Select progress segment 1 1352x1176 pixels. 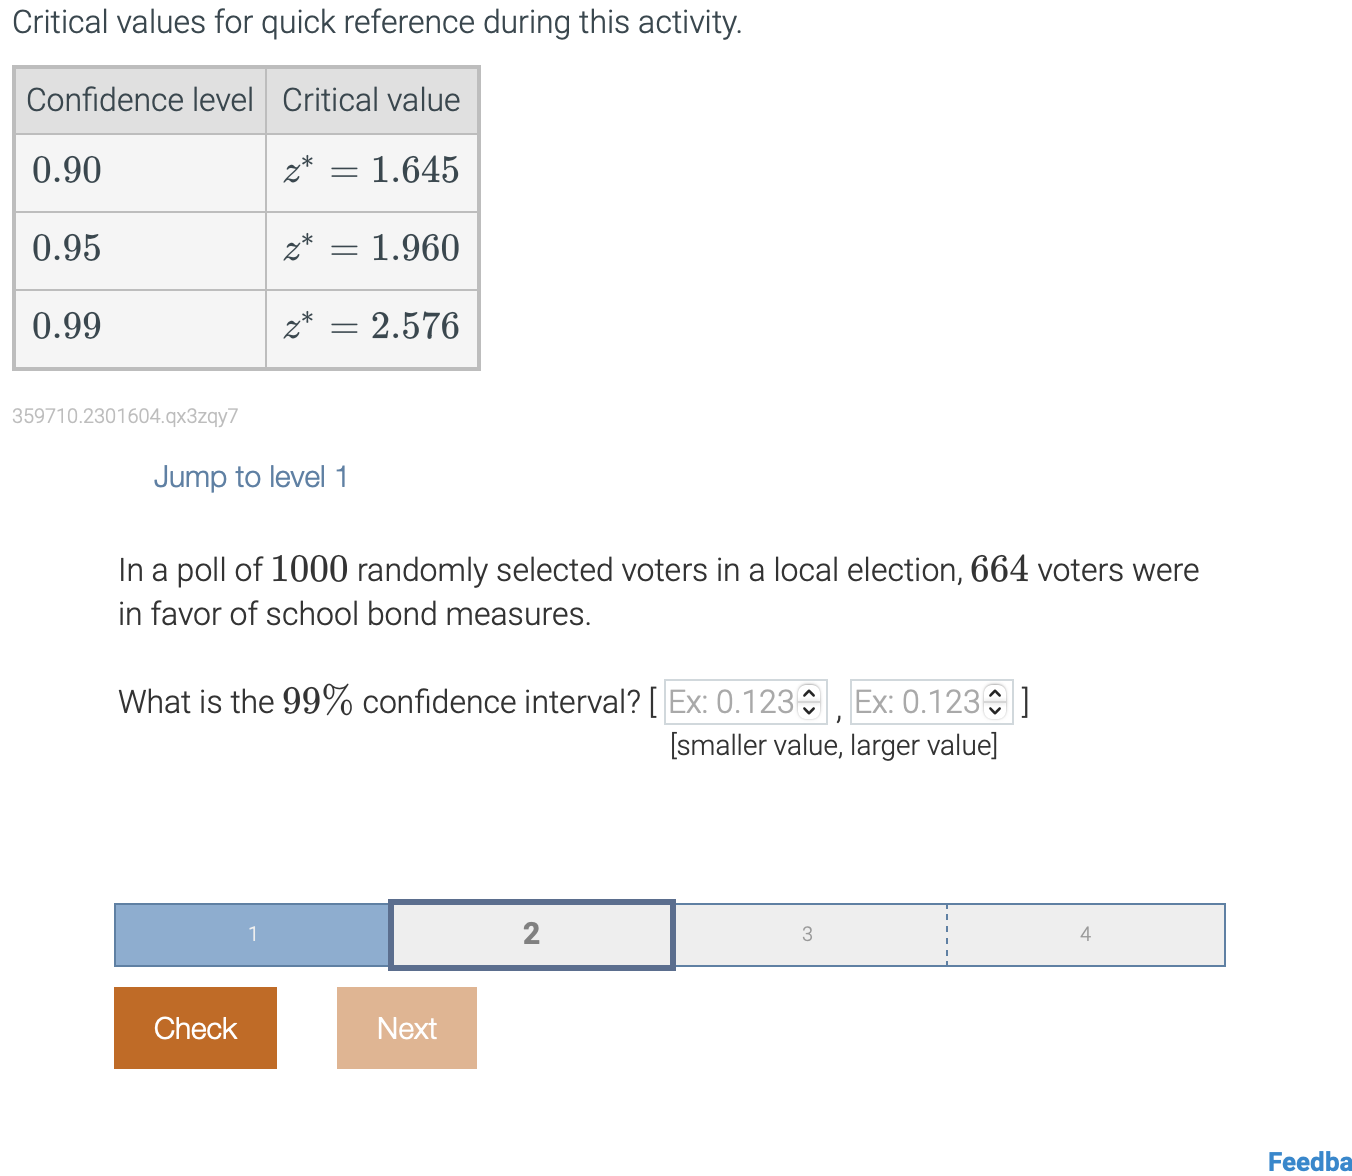click(x=251, y=934)
